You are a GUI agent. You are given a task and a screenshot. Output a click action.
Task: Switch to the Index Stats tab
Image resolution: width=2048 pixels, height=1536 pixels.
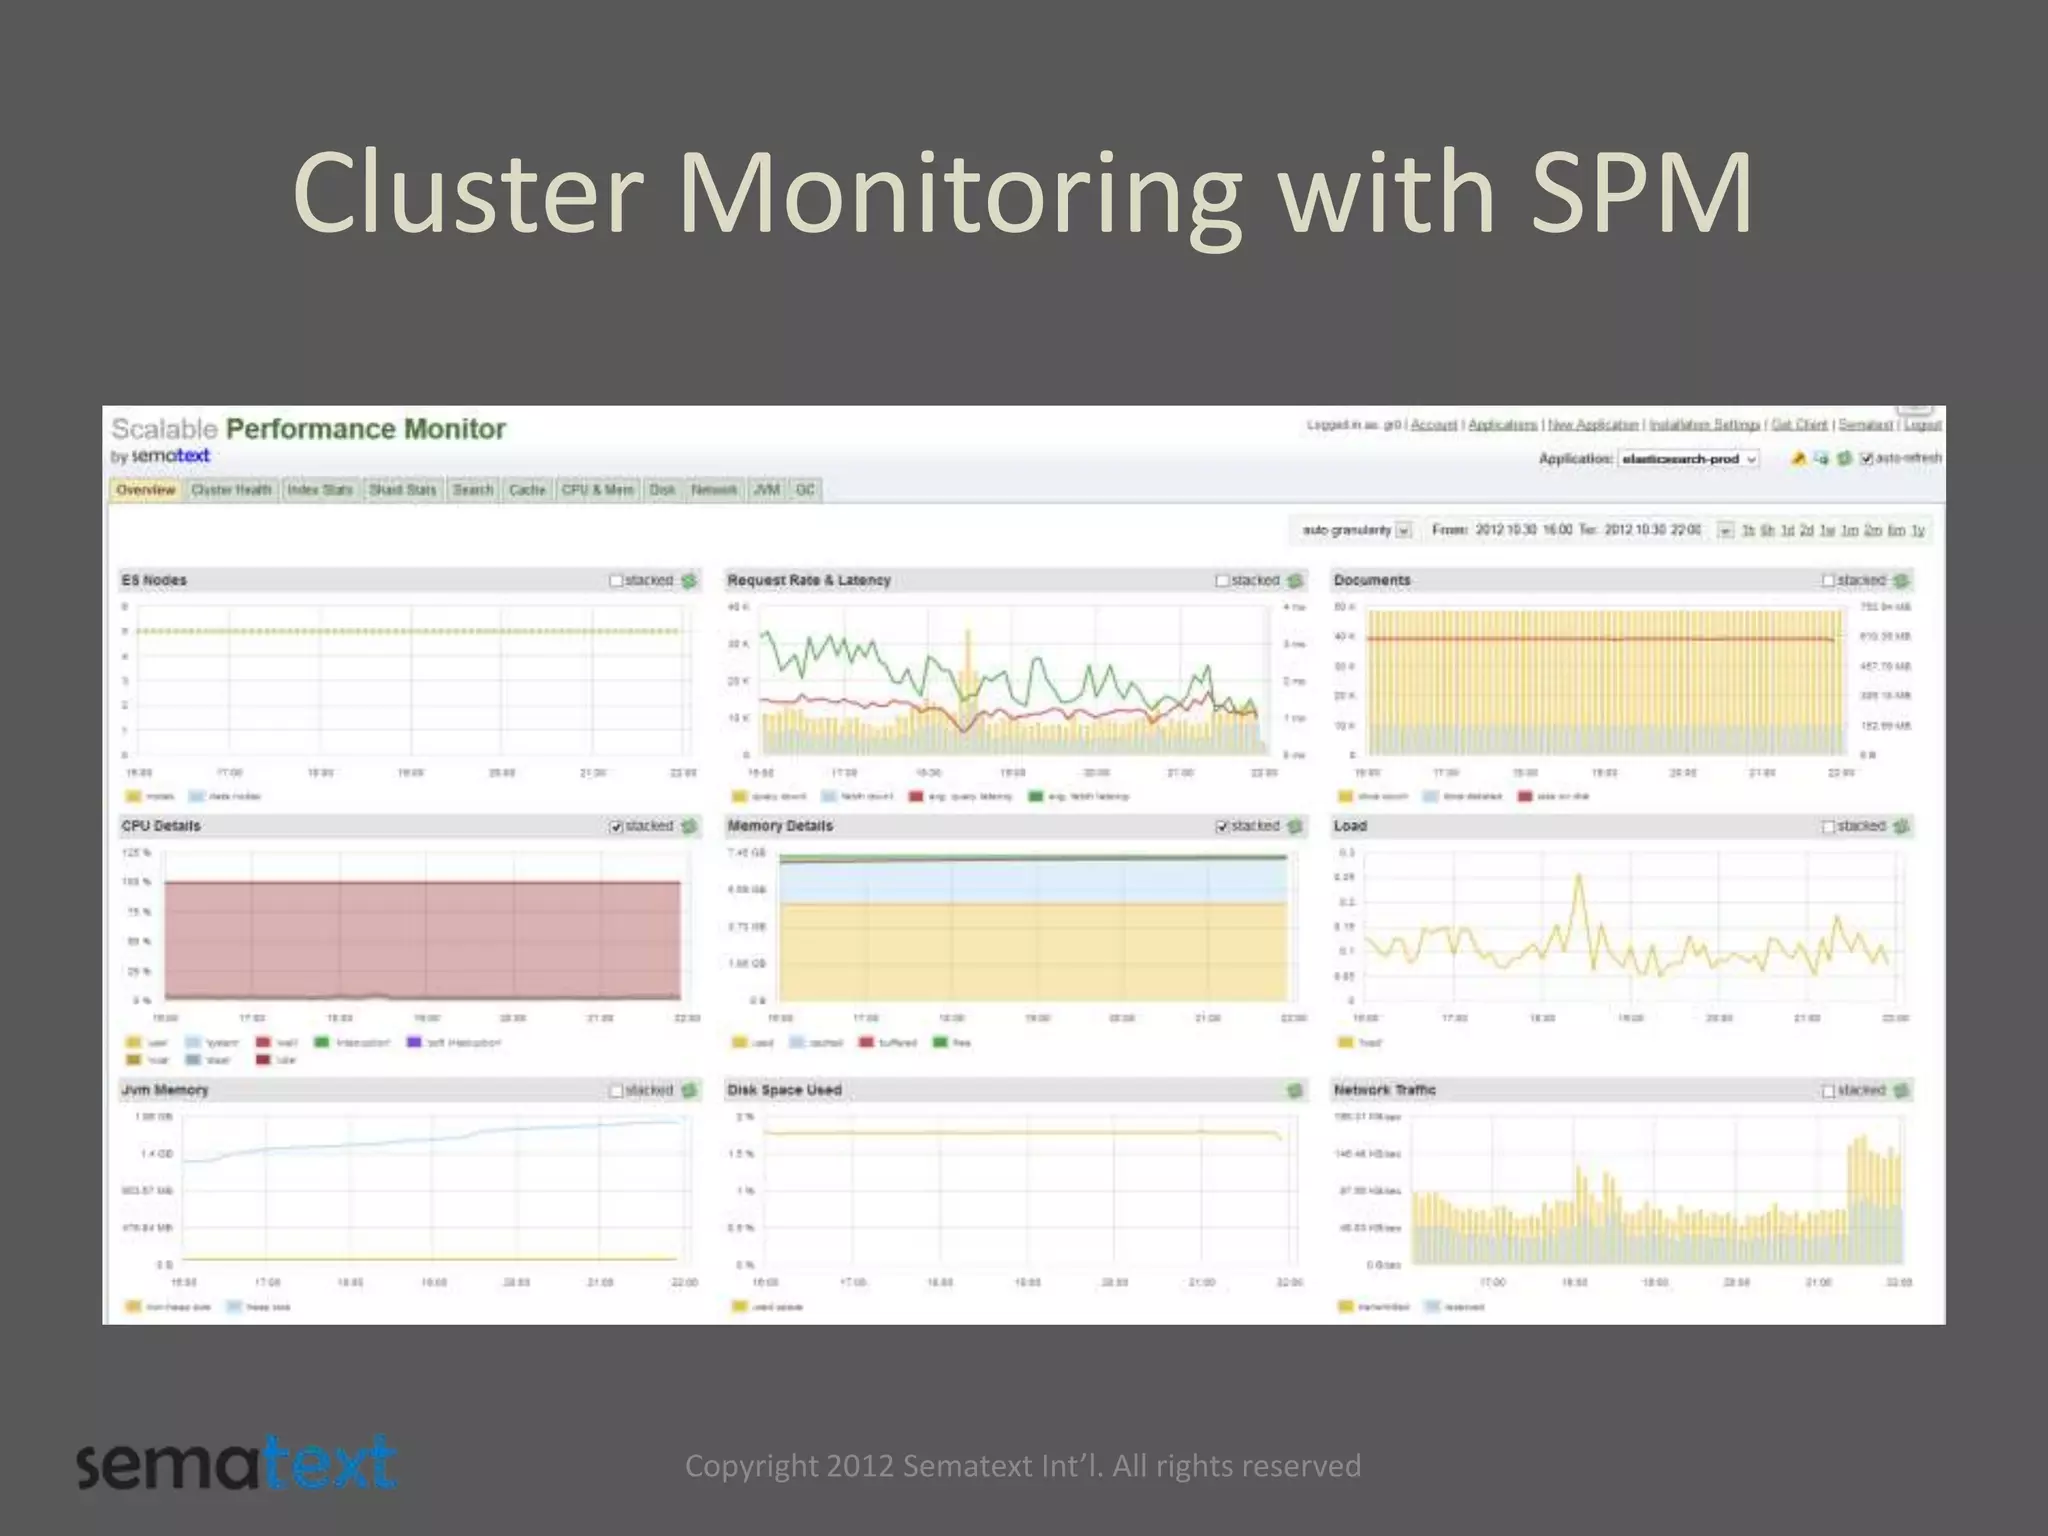(320, 490)
